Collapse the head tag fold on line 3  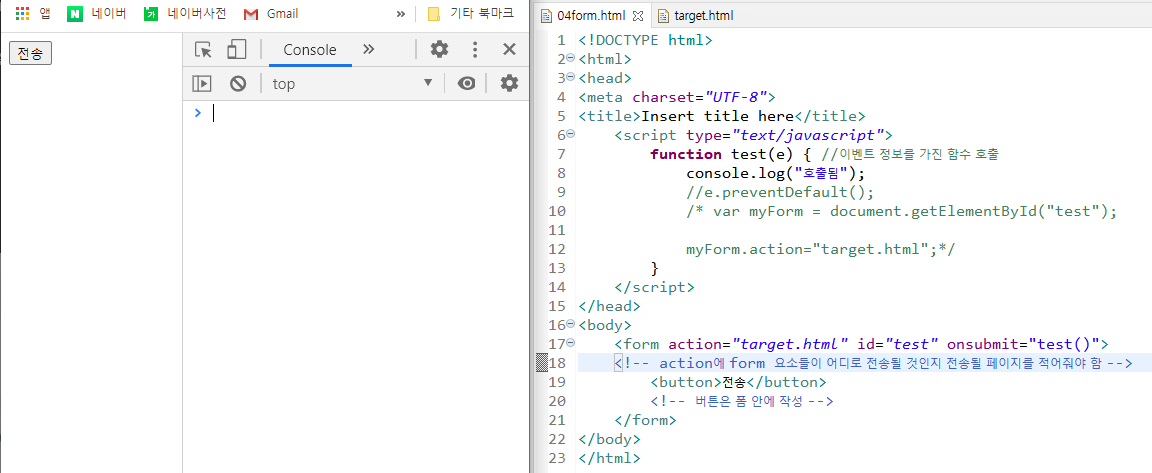571,77
